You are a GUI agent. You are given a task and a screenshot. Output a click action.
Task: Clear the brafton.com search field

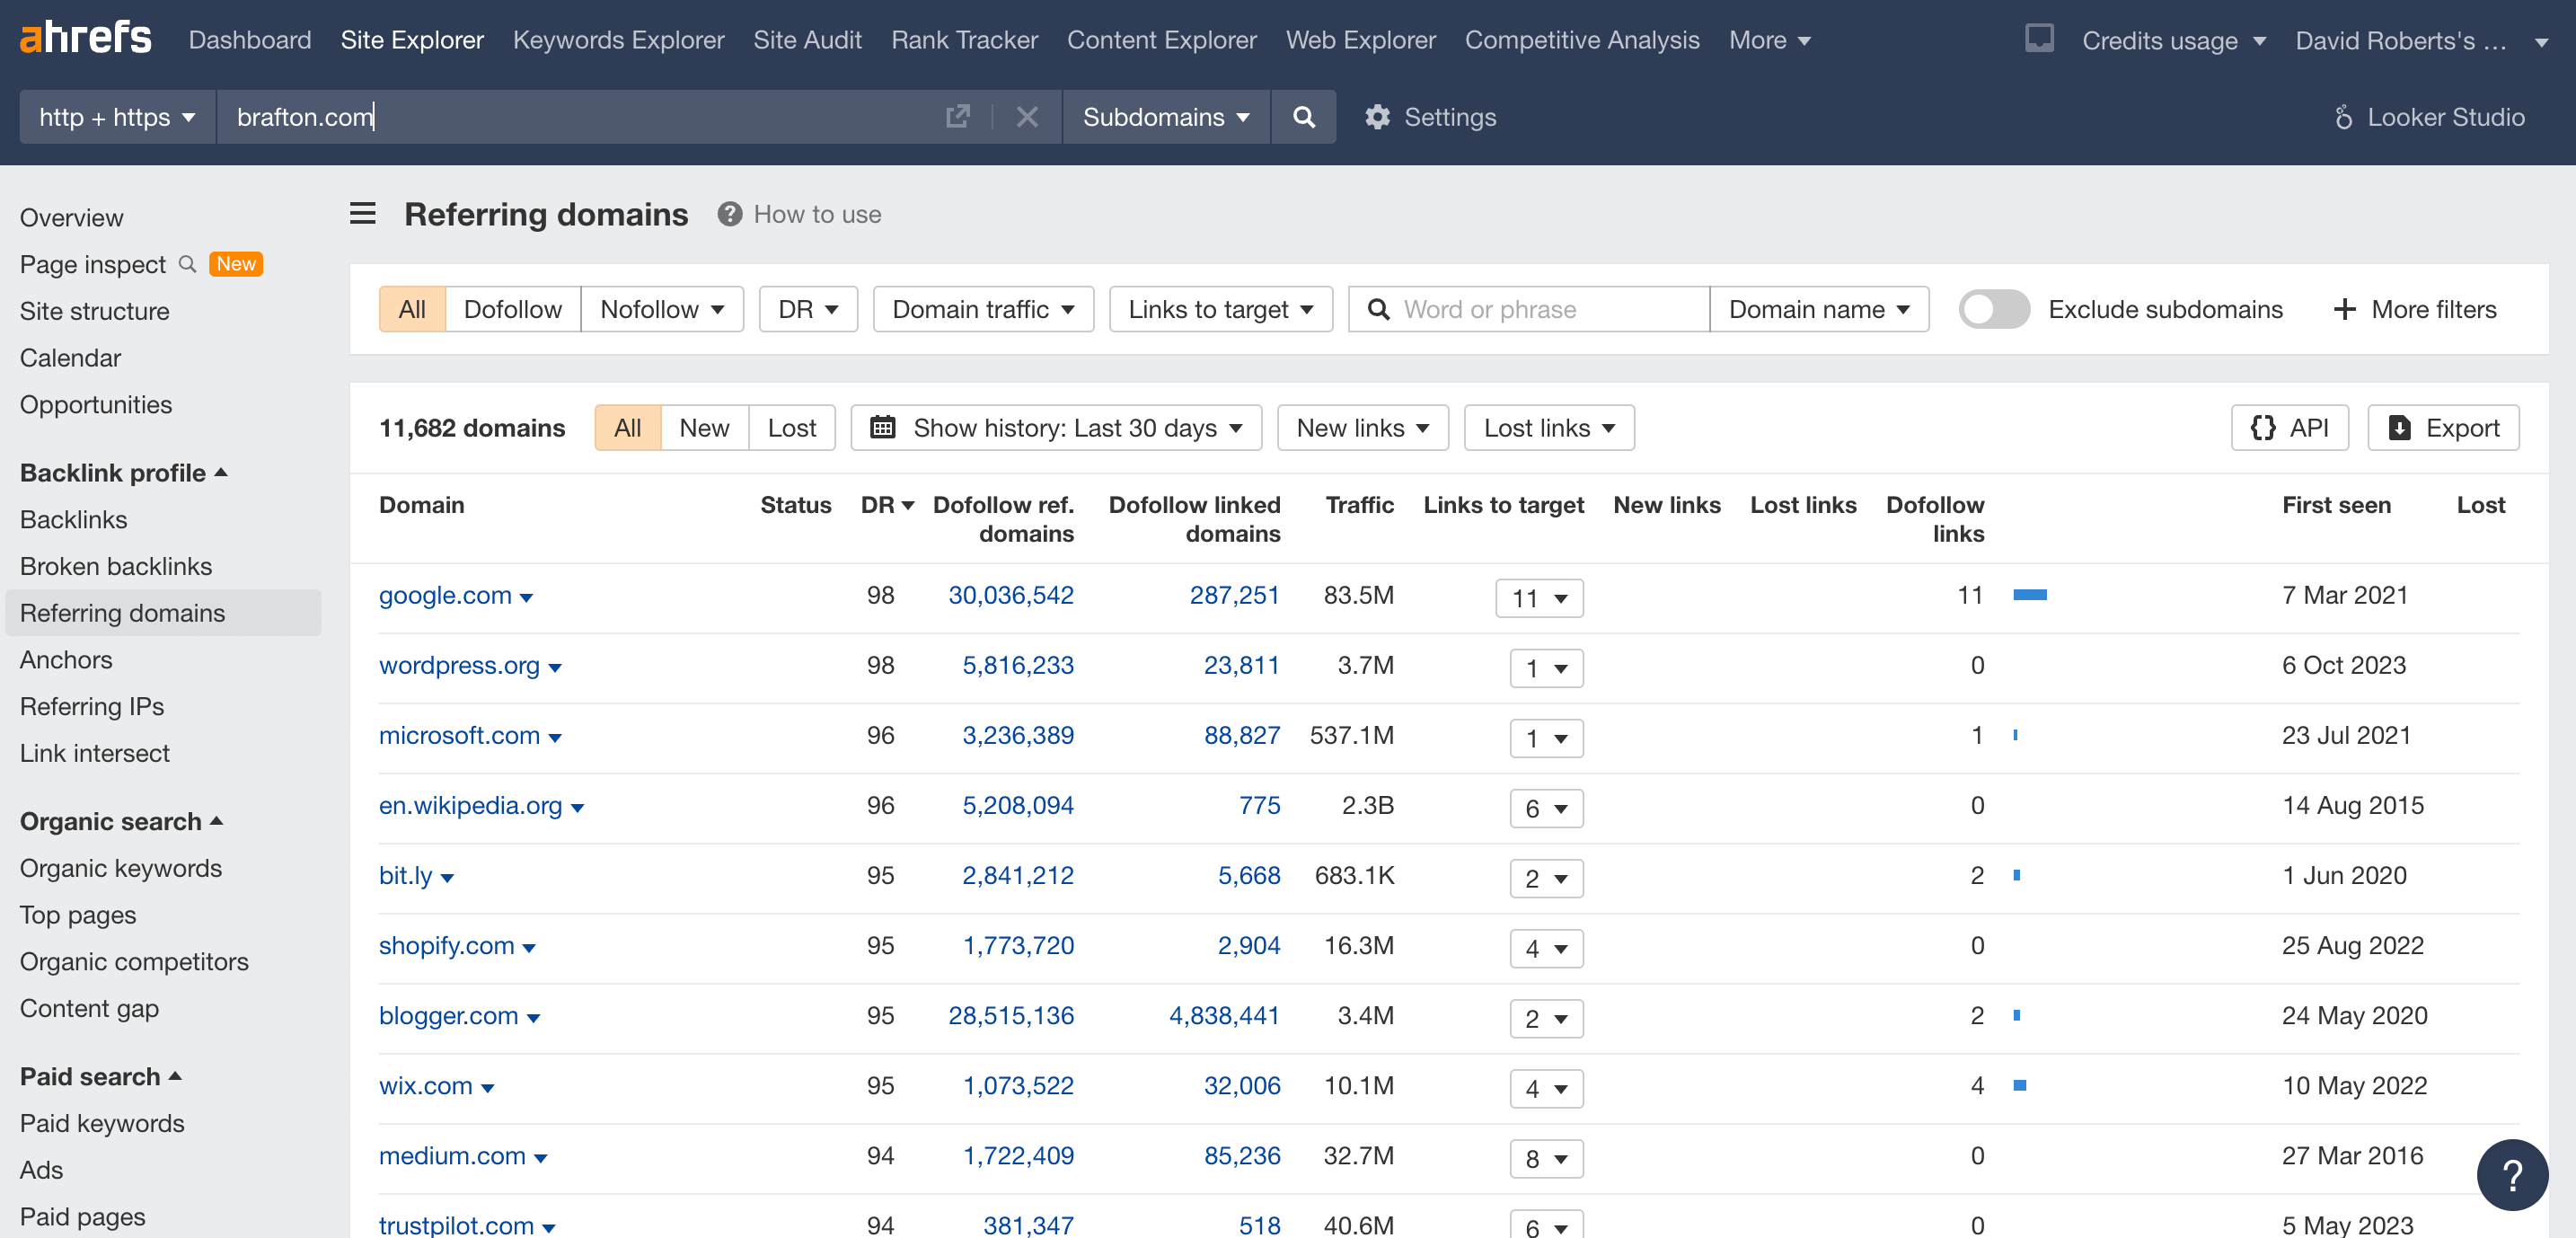tap(1027, 117)
